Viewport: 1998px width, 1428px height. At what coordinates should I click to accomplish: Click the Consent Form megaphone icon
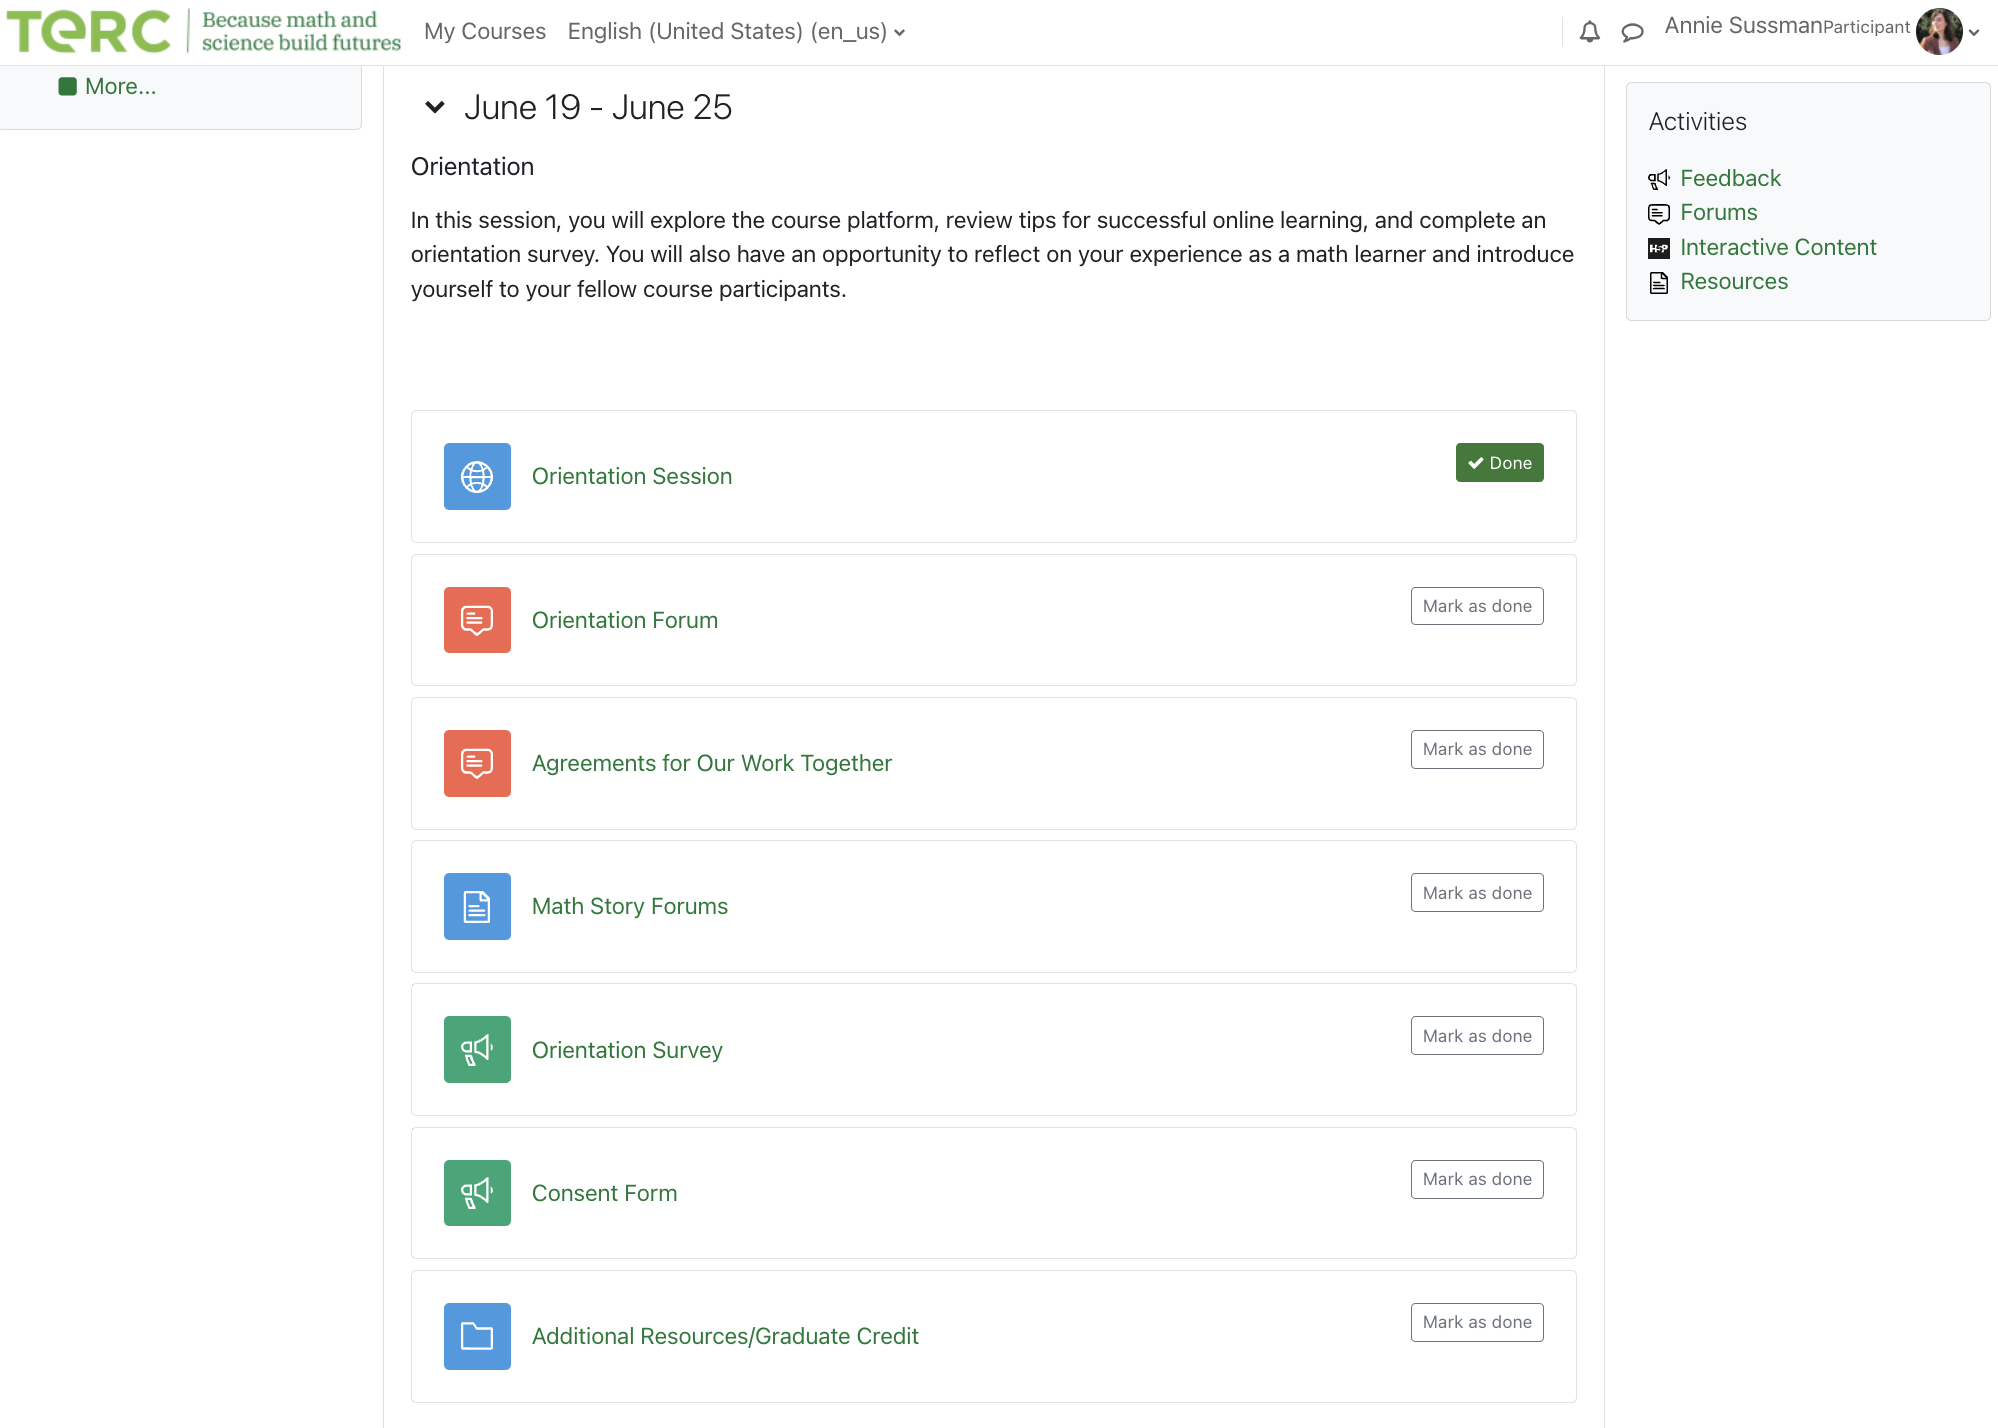pyautogui.click(x=477, y=1193)
